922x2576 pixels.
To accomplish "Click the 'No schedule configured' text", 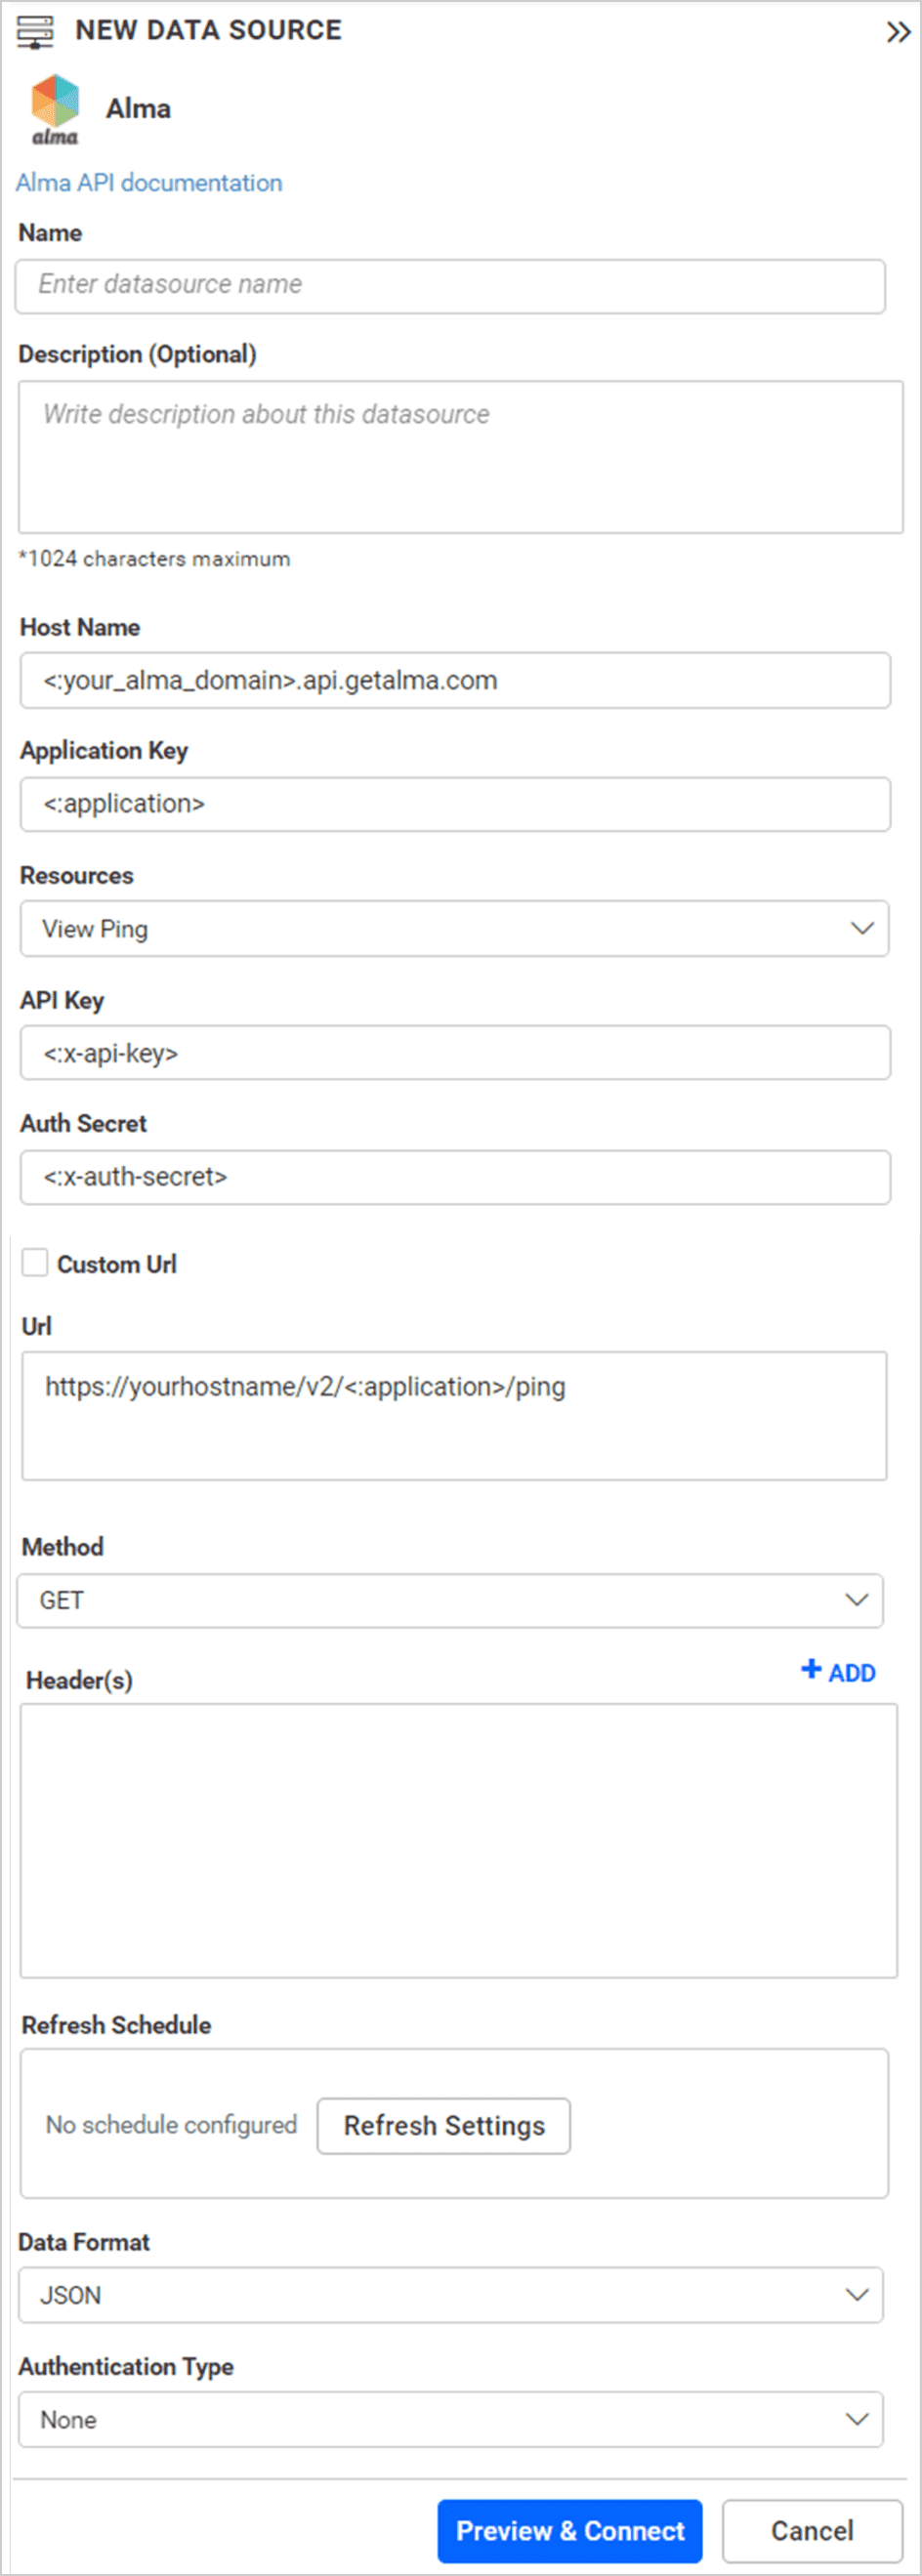I will point(172,2125).
